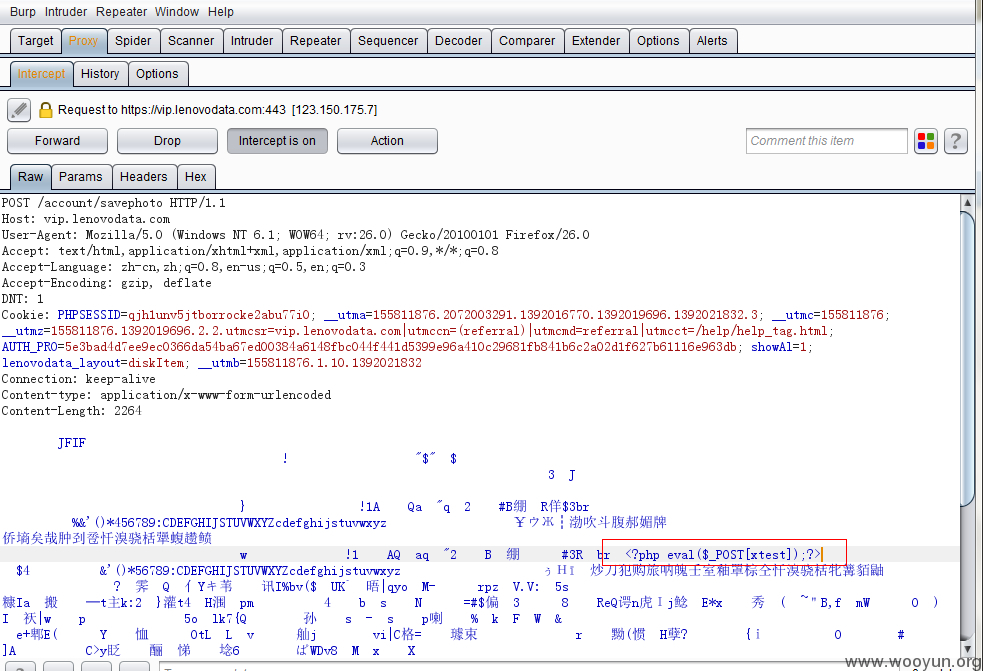Select the Intercept sub-tab
Image resolution: width=983 pixels, height=671 pixels.
41,74
